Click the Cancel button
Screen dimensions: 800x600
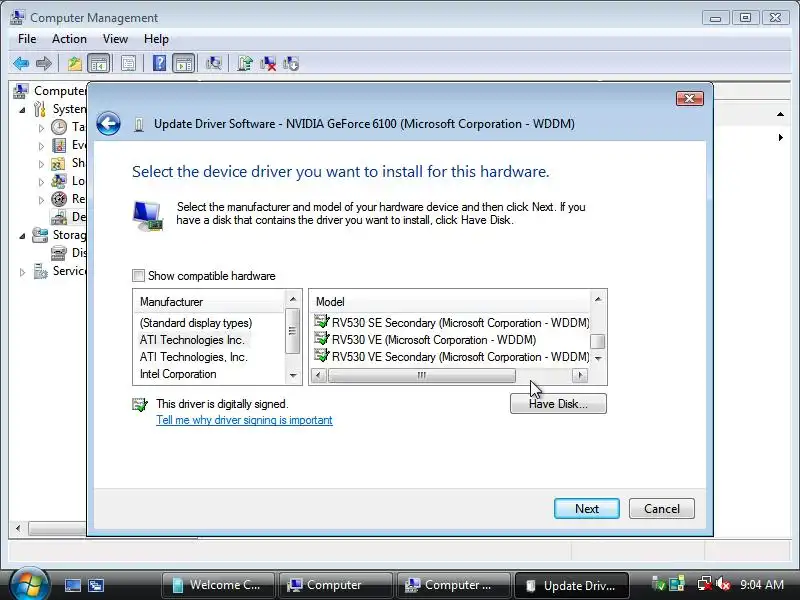pyautogui.click(x=662, y=509)
